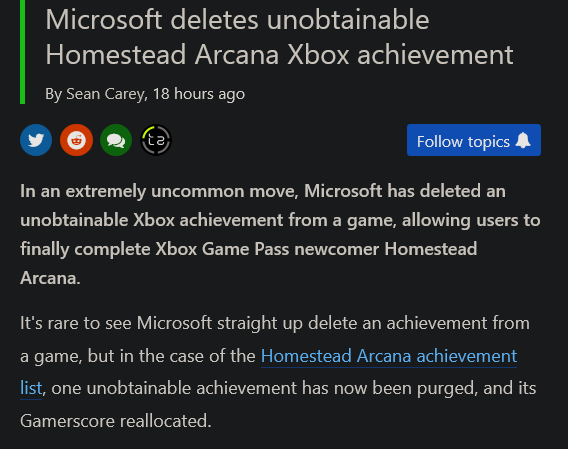Click the Follow topics button
The width and height of the screenshot is (568, 449).
point(474,140)
